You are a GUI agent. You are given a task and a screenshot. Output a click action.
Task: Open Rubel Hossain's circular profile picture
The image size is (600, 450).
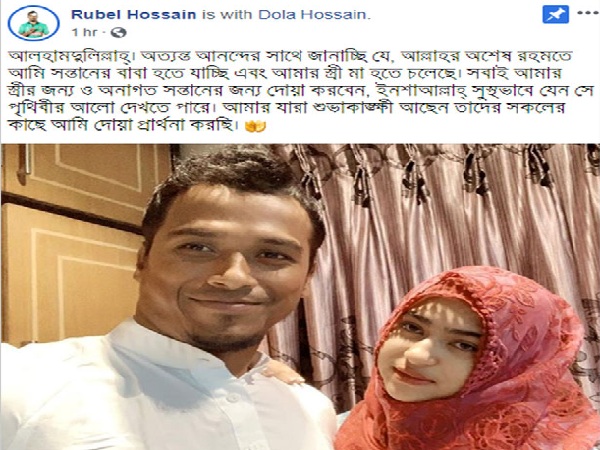point(34,23)
